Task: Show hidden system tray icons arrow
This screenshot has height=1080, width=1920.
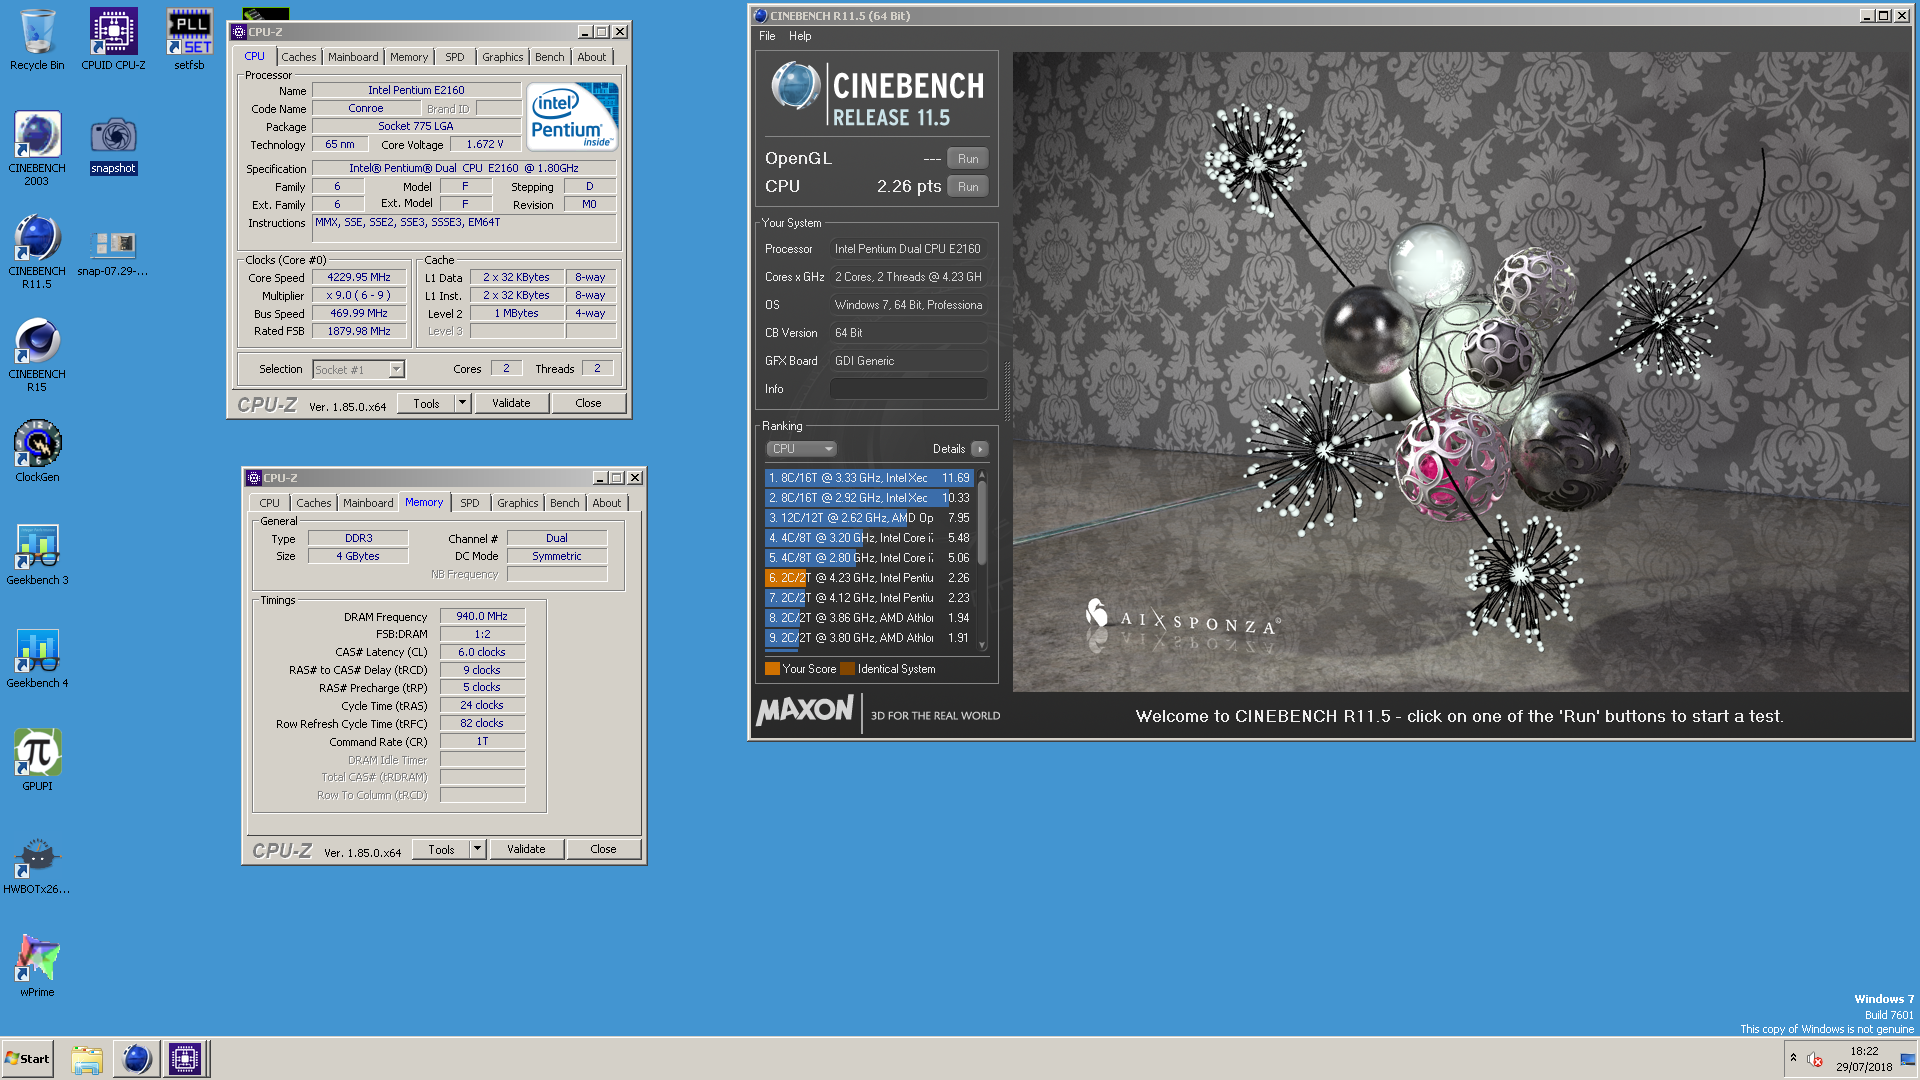Action: [1793, 1058]
